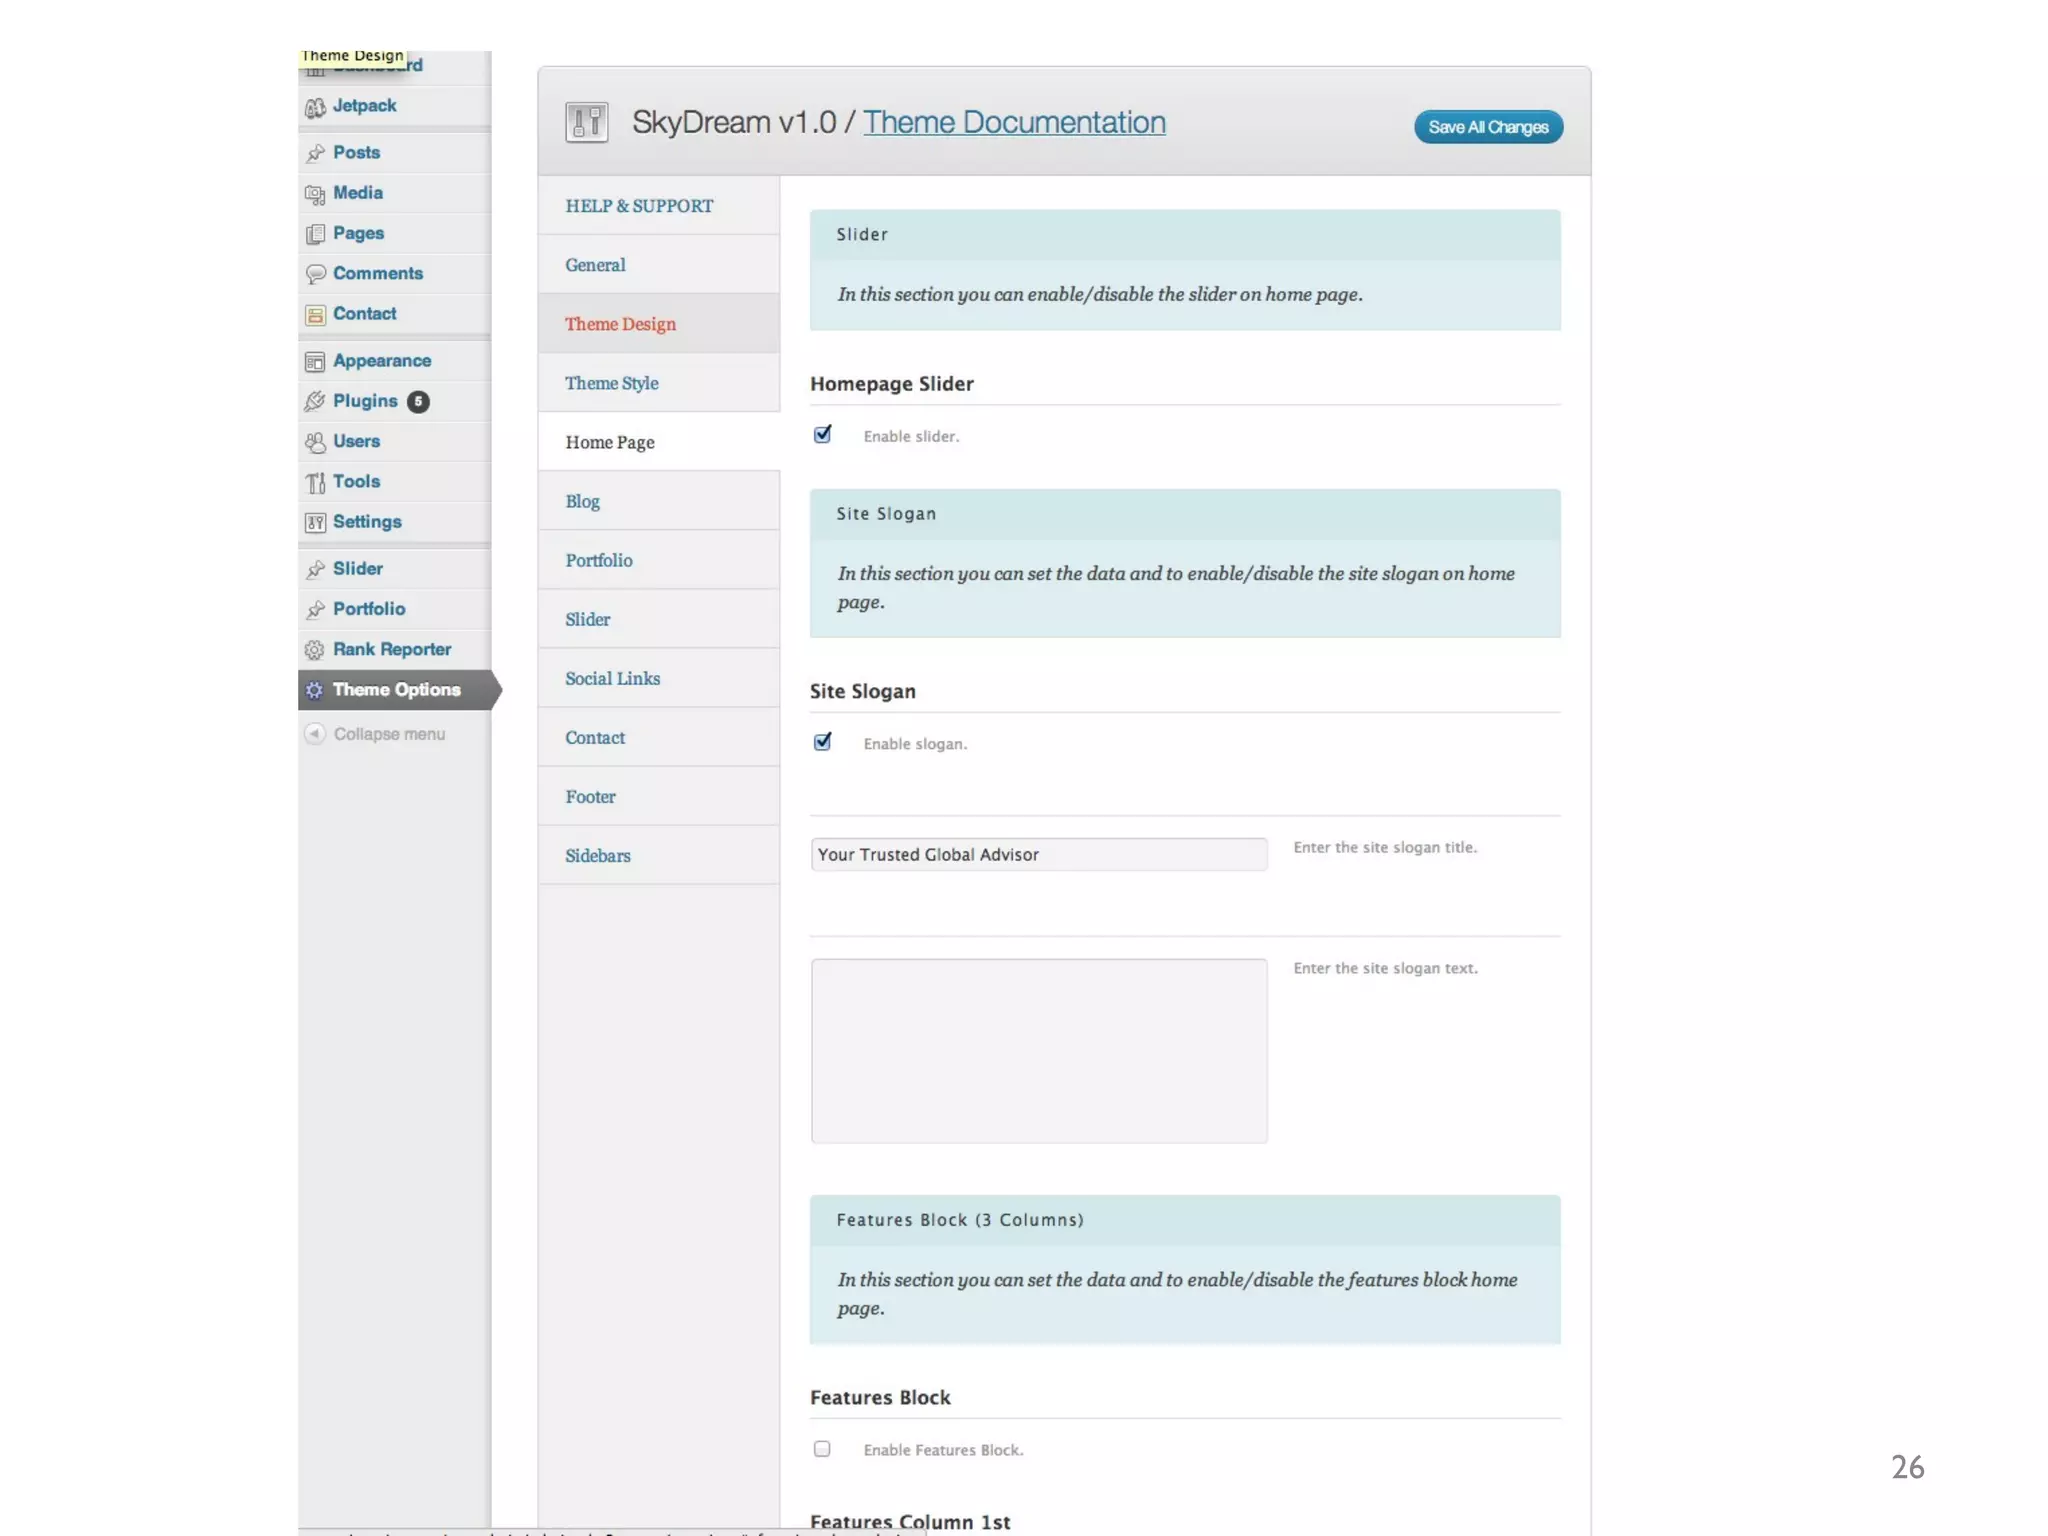Switch to the Social Links tab

(x=612, y=679)
